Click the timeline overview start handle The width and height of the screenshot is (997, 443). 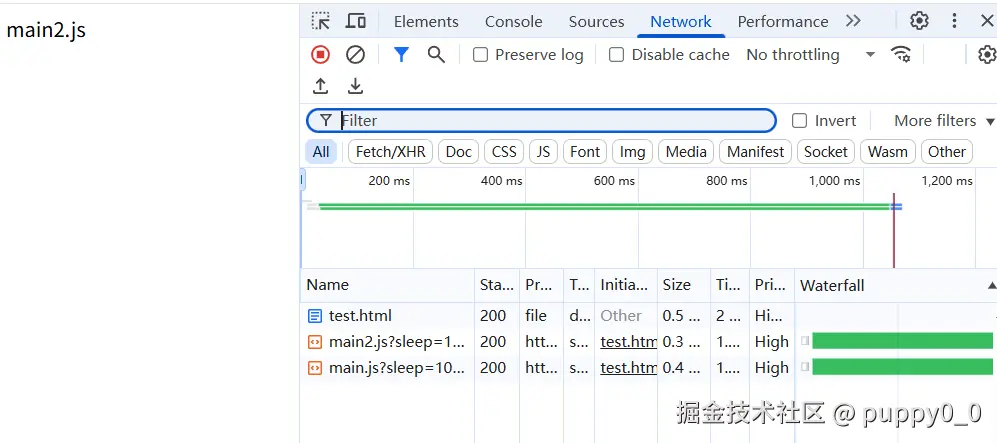point(303,181)
